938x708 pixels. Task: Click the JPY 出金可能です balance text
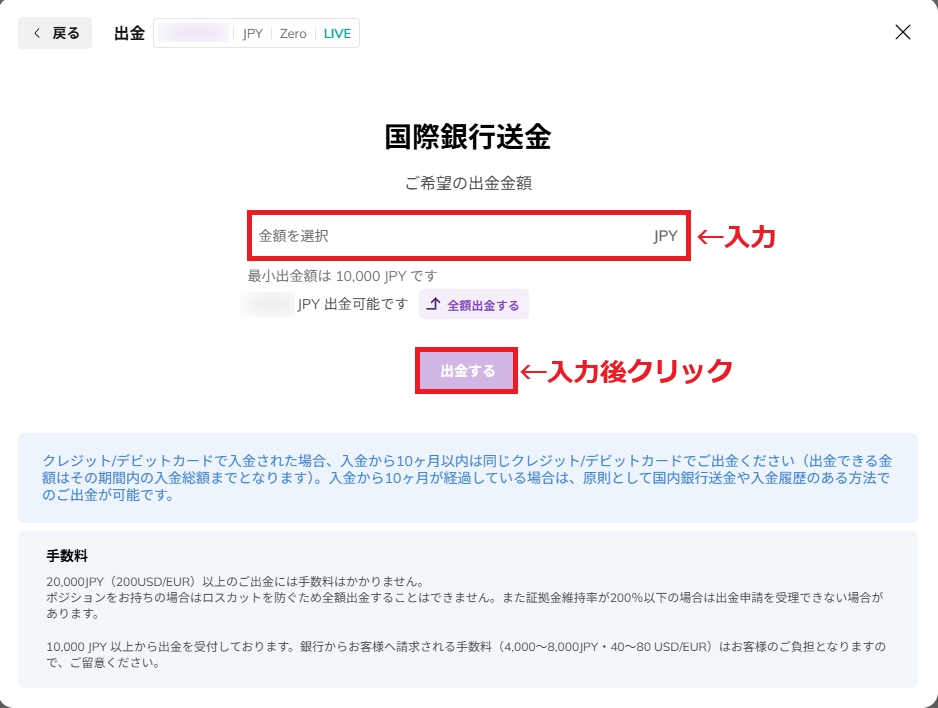pos(352,304)
